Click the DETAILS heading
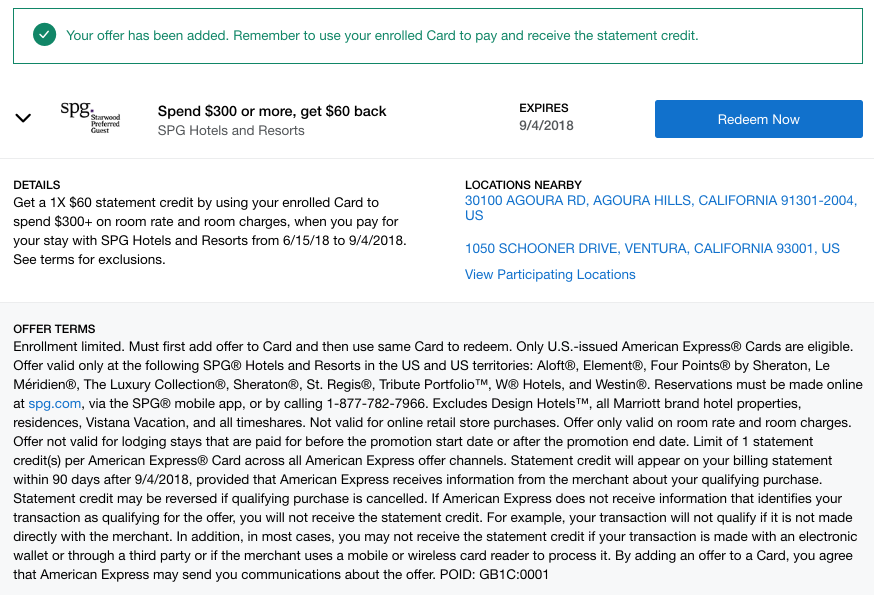Image resolution: width=874 pixels, height=595 pixels. point(37,185)
